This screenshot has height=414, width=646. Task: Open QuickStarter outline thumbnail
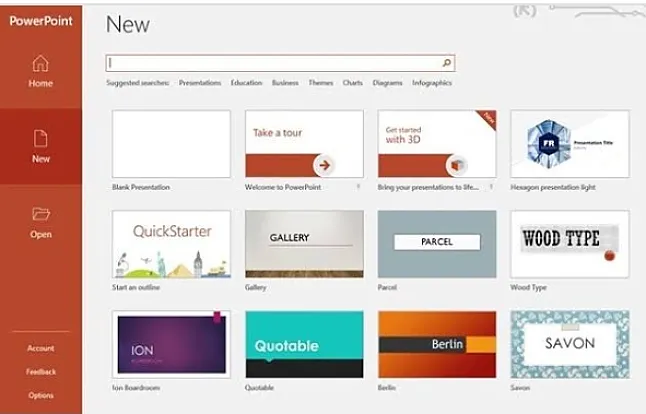tap(171, 244)
